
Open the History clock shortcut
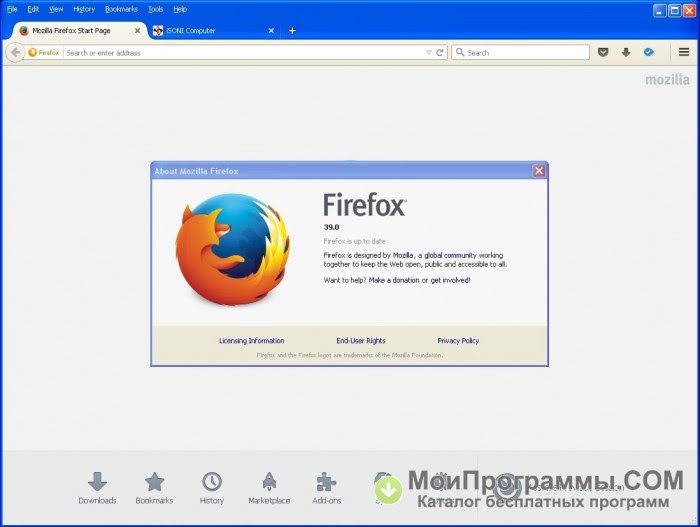[x=212, y=488]
